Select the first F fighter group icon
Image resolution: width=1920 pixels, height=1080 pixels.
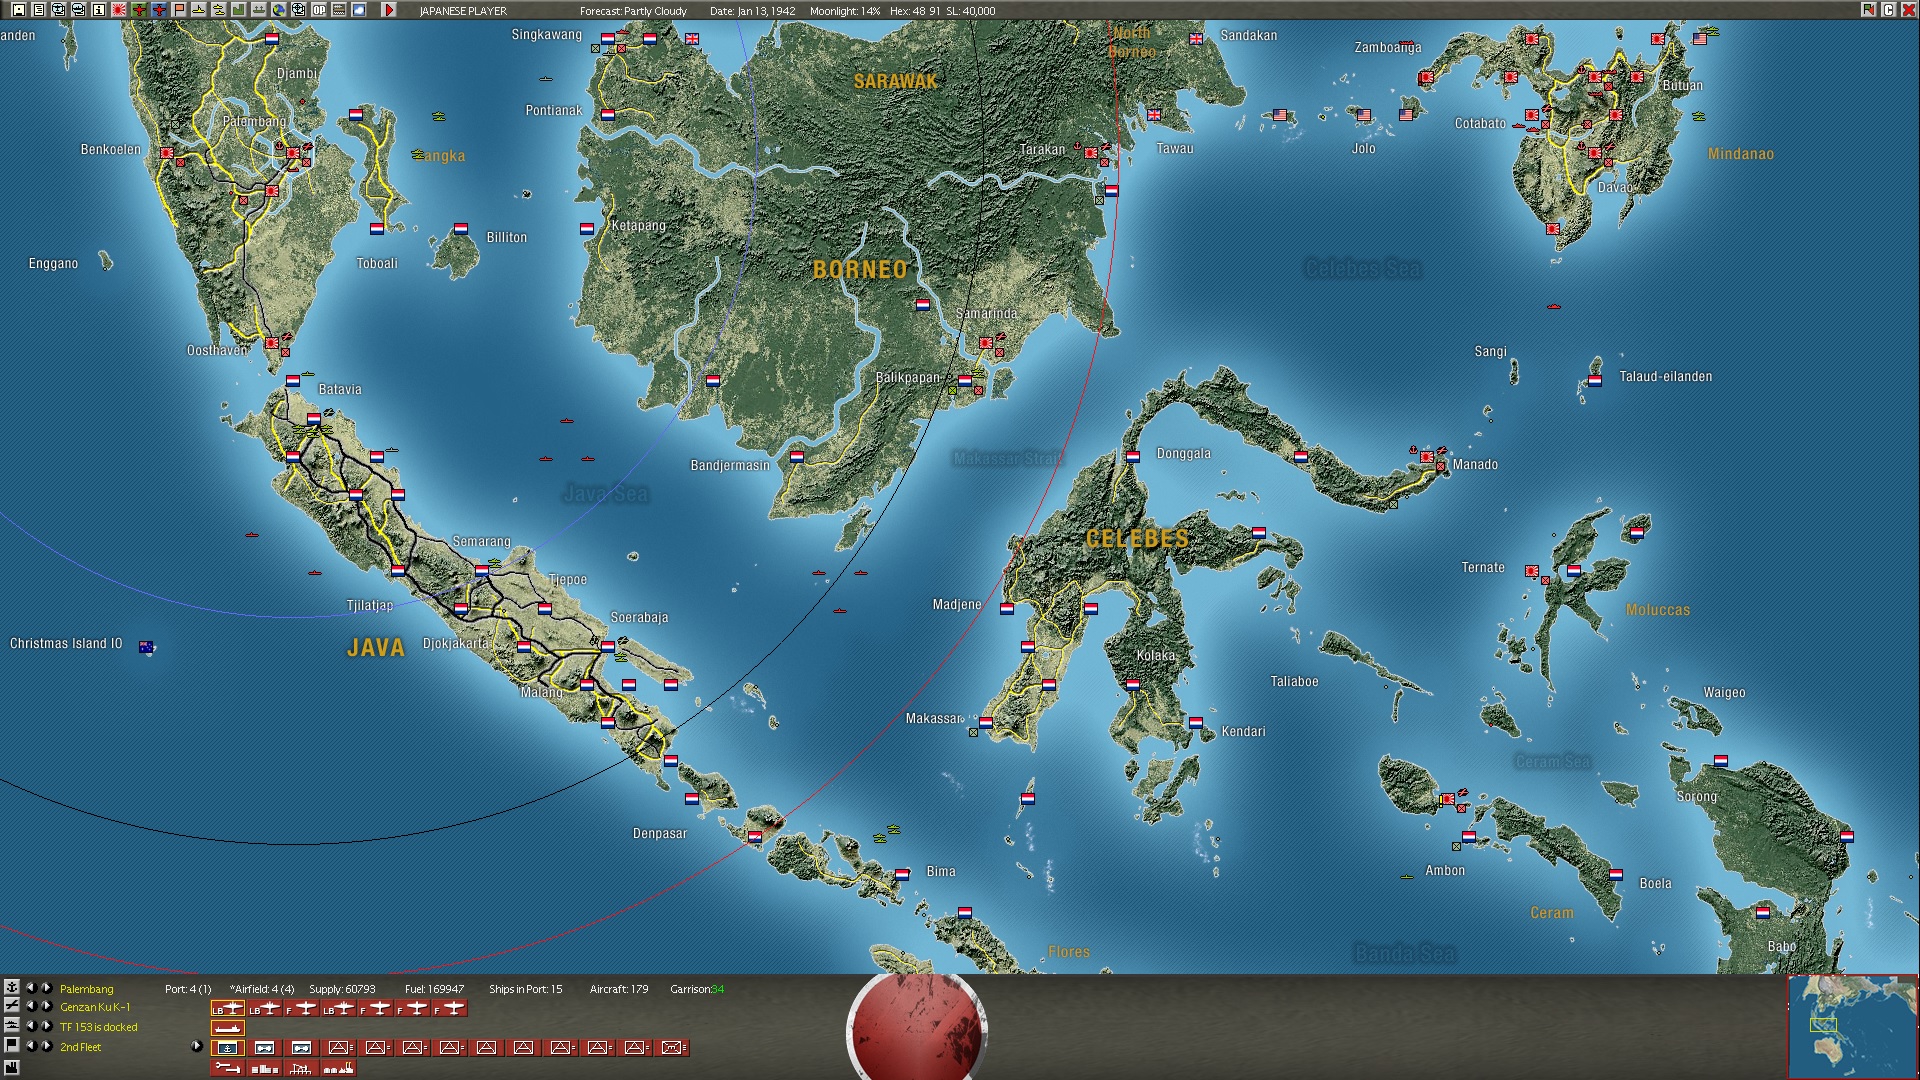coord(302,1008)
